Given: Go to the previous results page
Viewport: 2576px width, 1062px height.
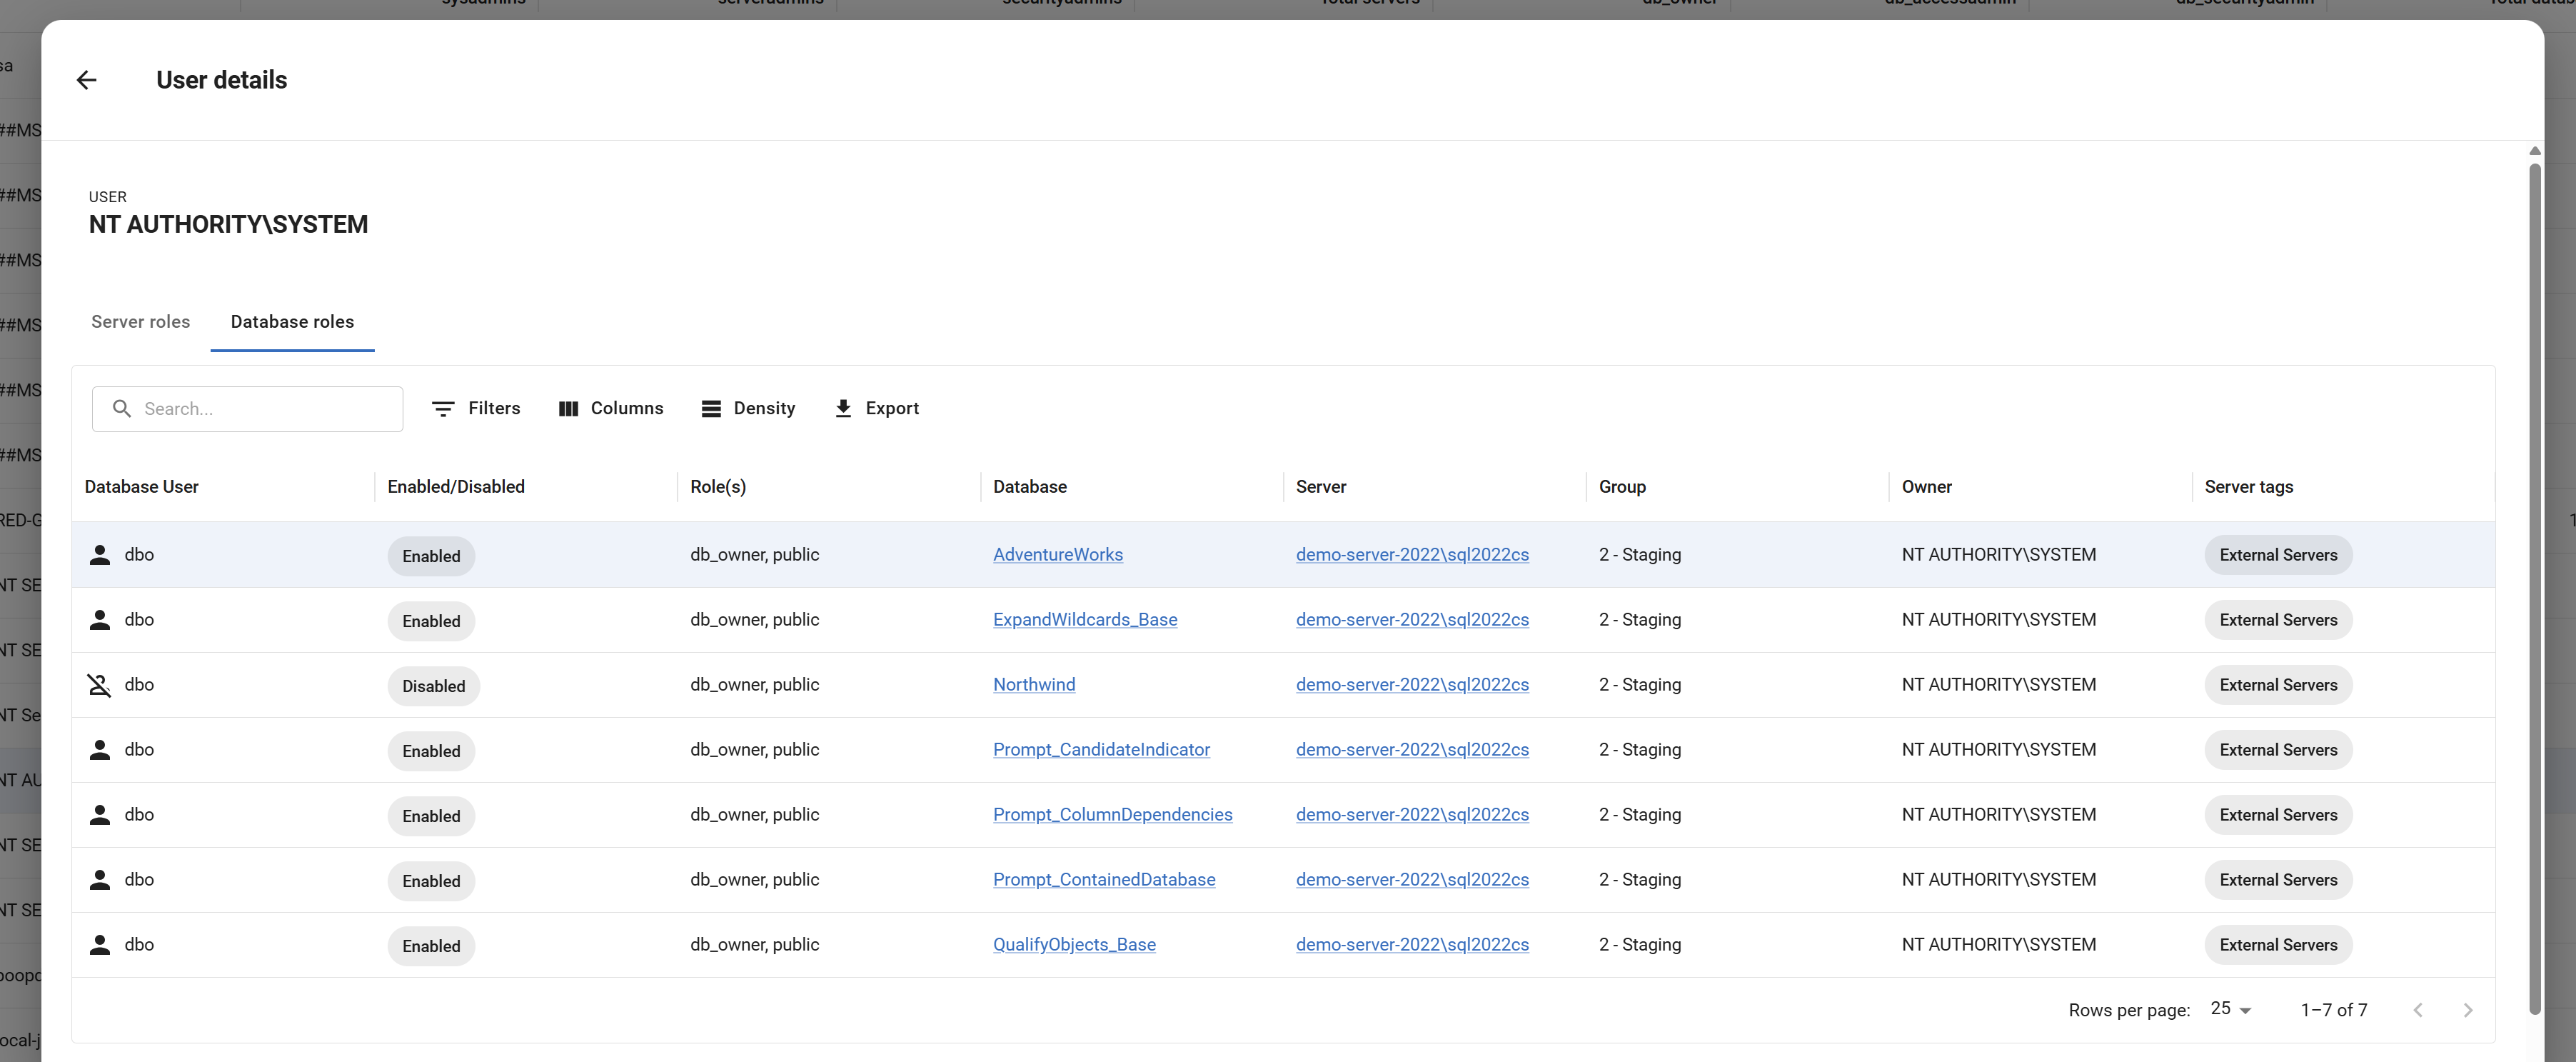Looking at the screenshot, I should [2417, 1010].
